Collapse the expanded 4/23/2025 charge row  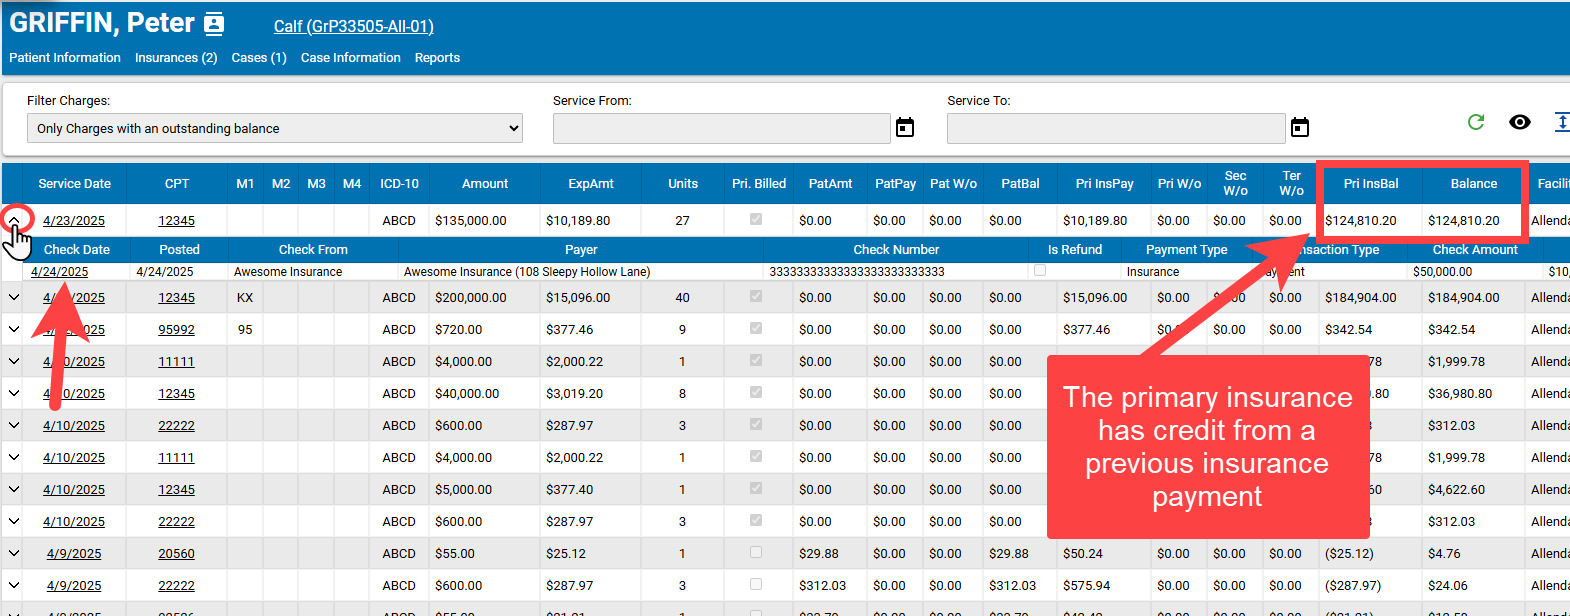coord(14,220)
